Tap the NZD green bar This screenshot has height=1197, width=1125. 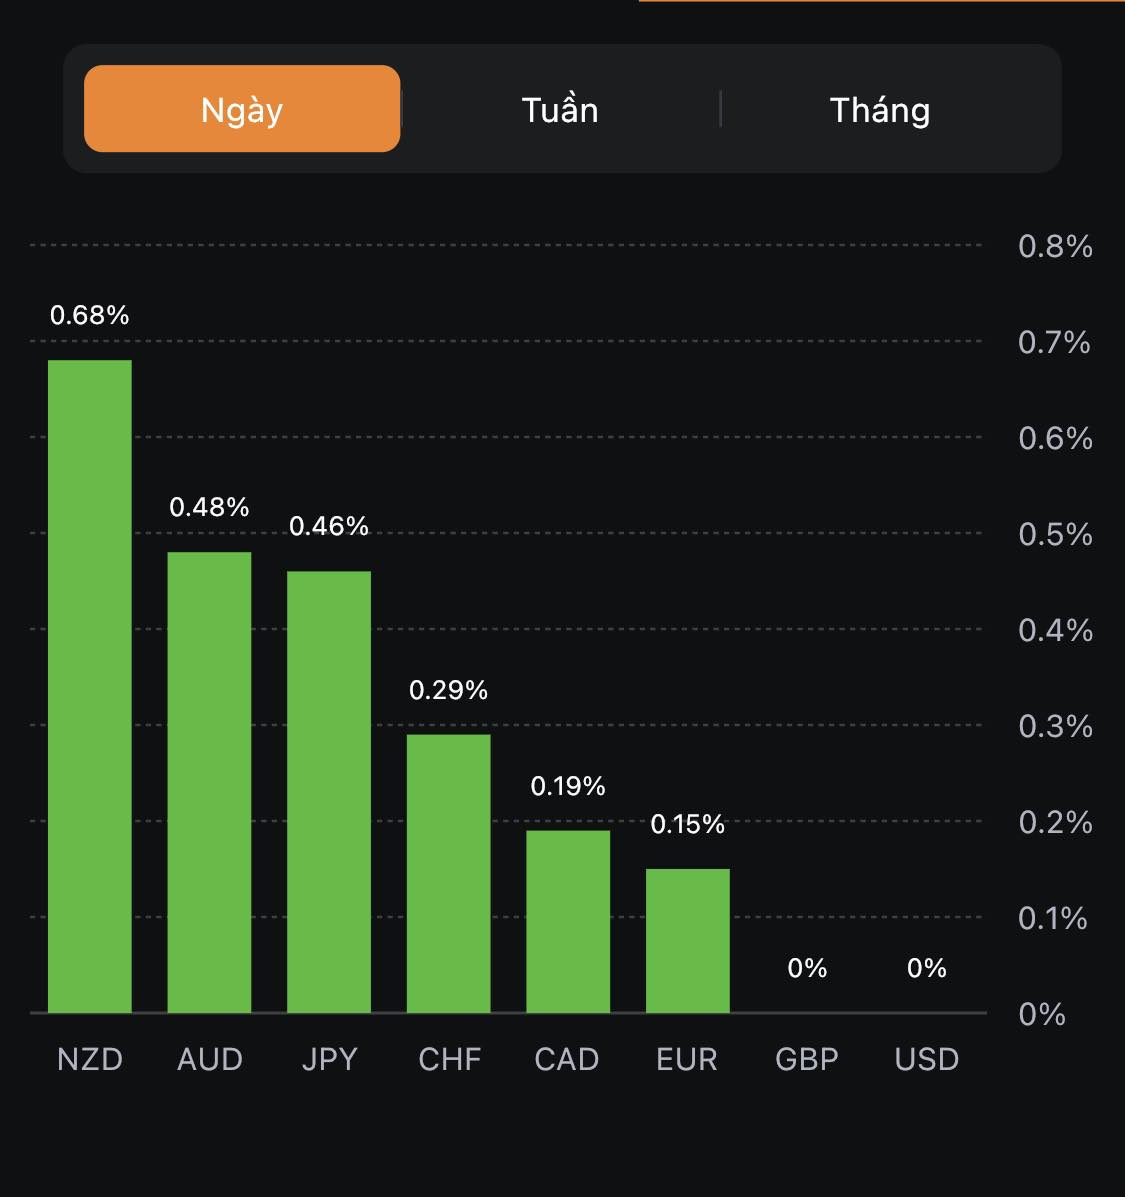pos(90,686)
